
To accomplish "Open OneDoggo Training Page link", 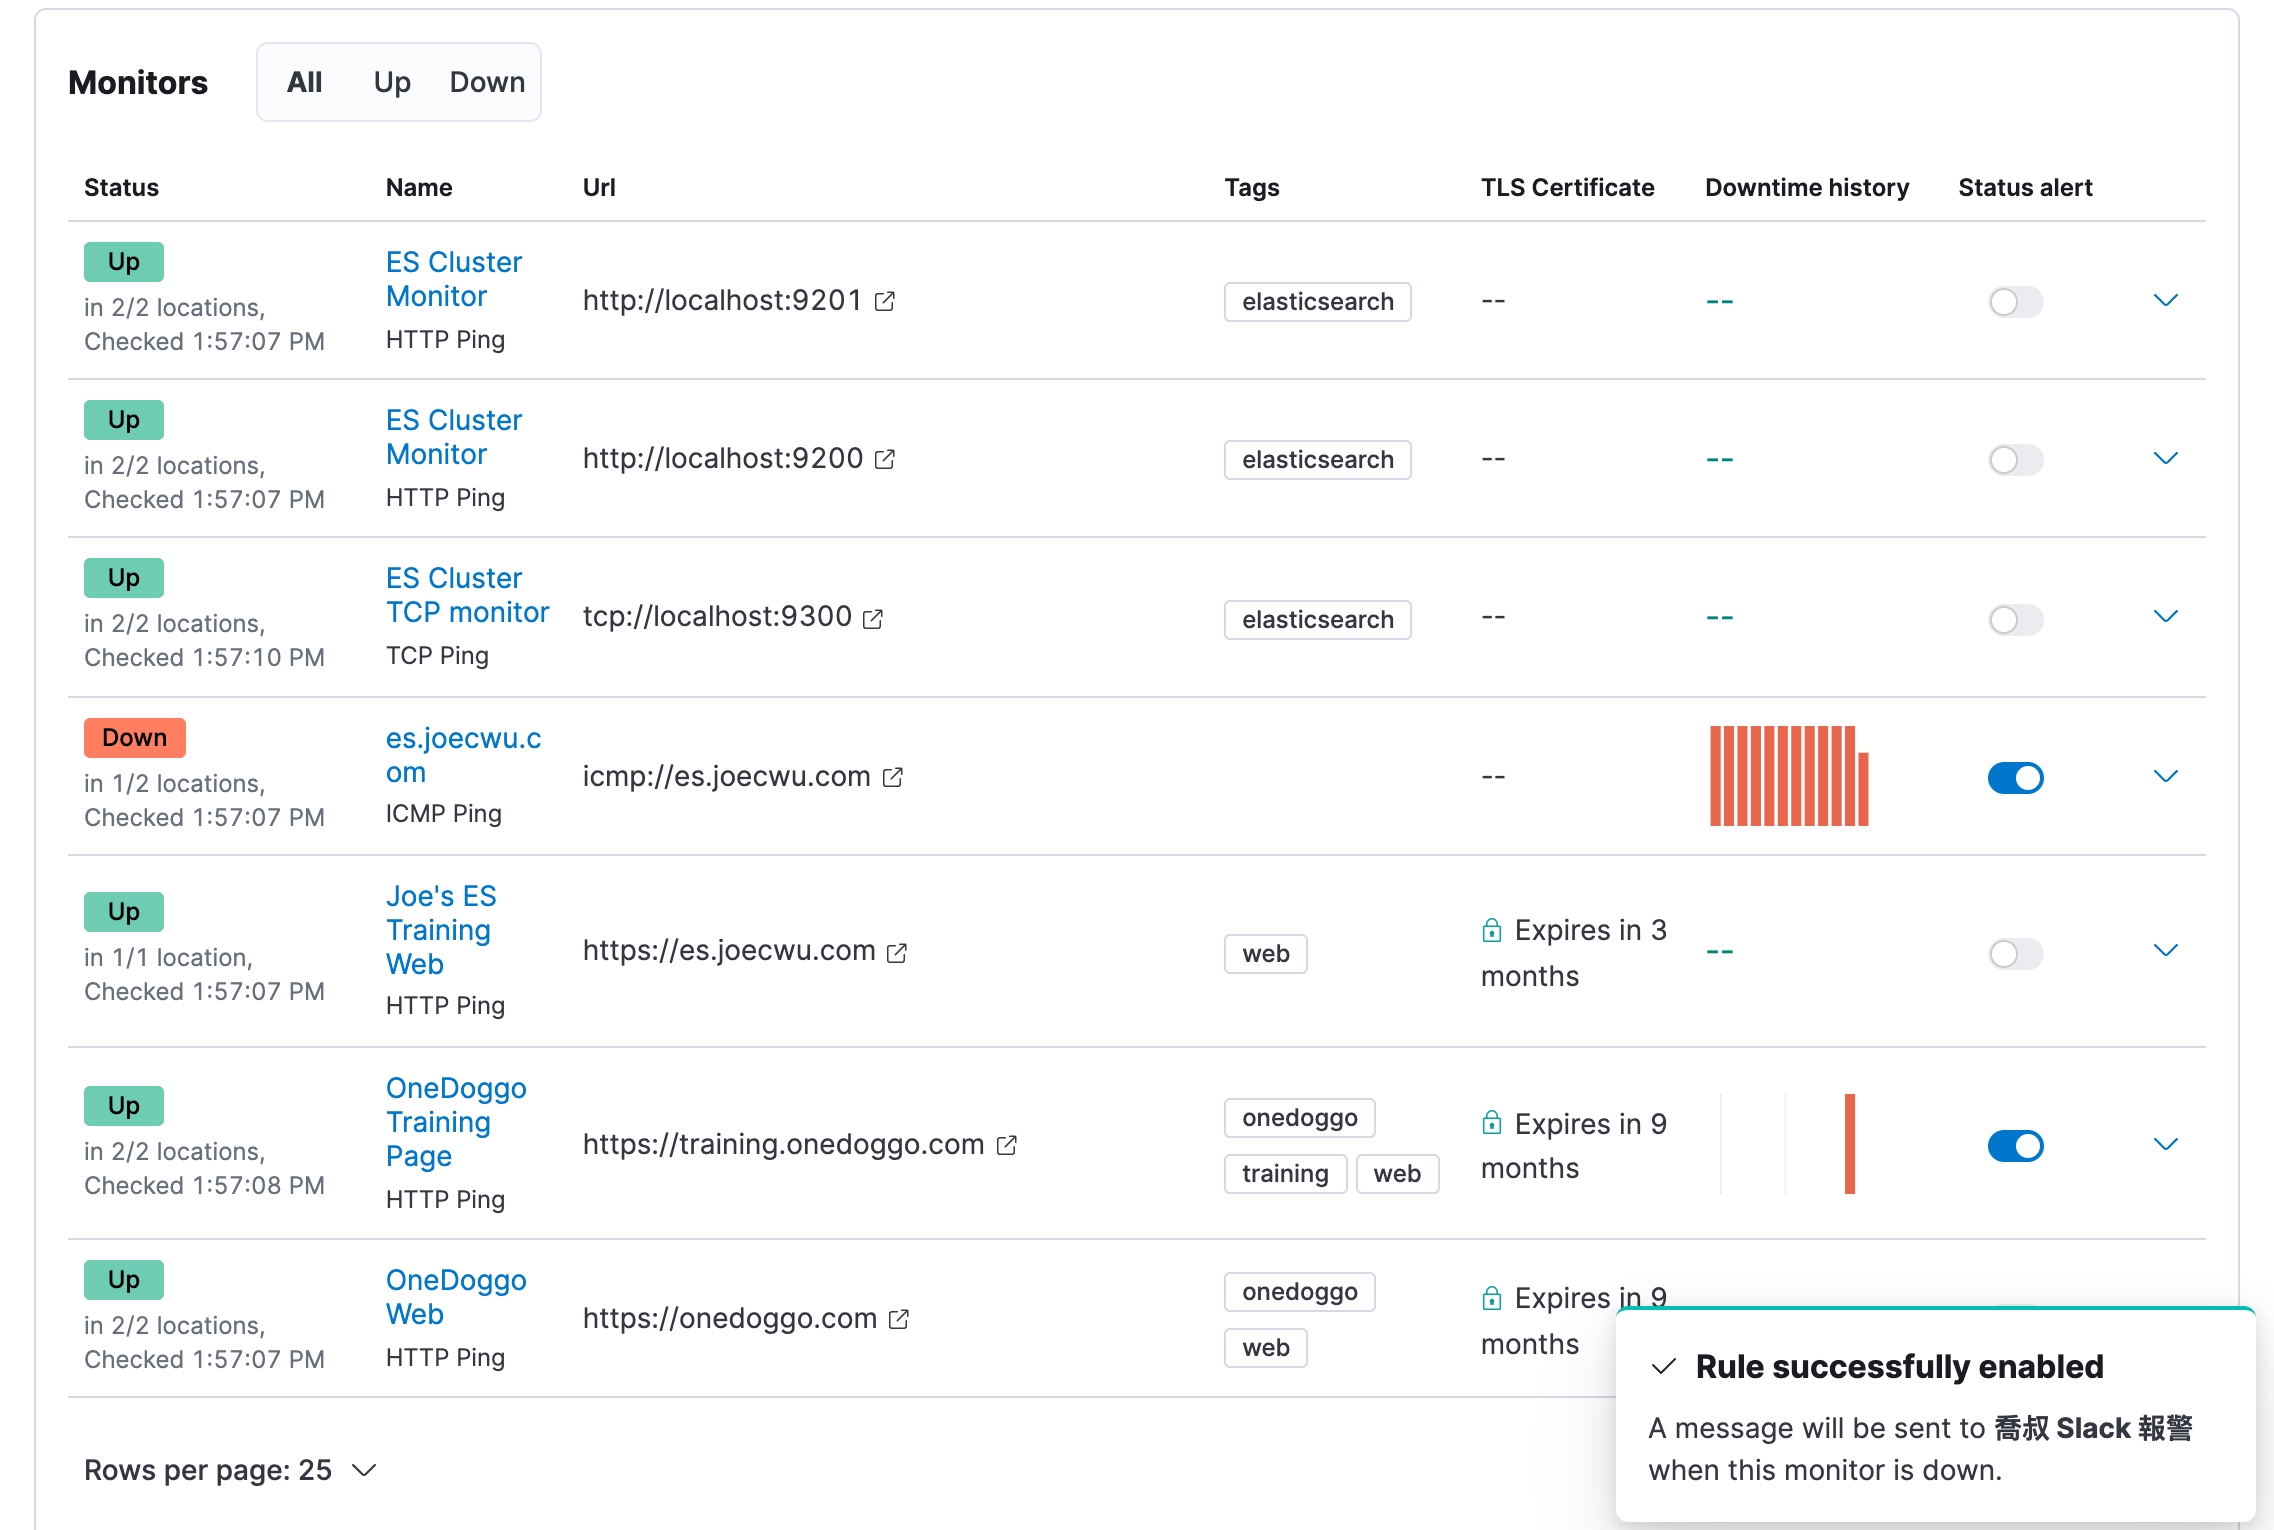I will click(456, 1122).
